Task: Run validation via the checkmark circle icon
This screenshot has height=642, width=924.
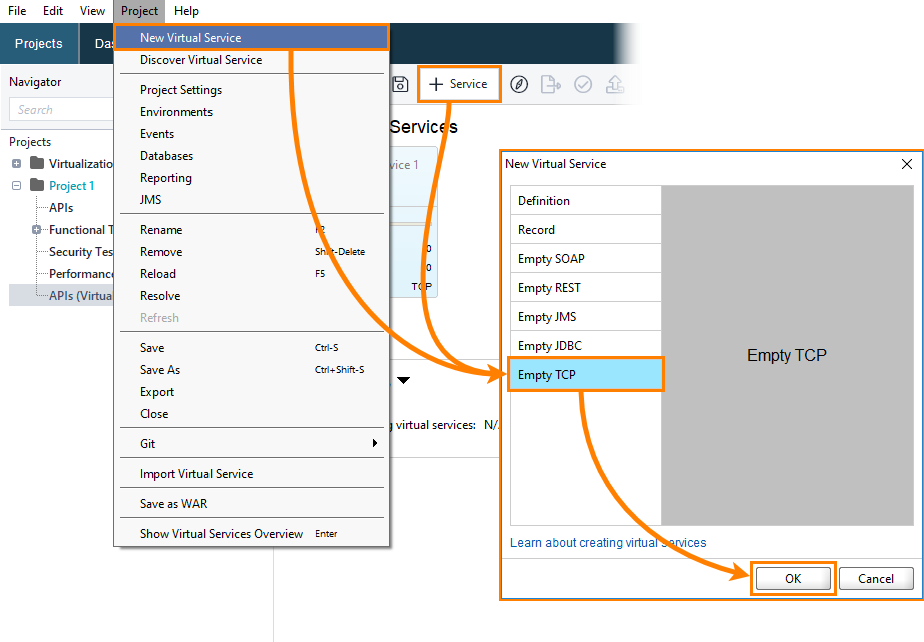Action: 583,84
